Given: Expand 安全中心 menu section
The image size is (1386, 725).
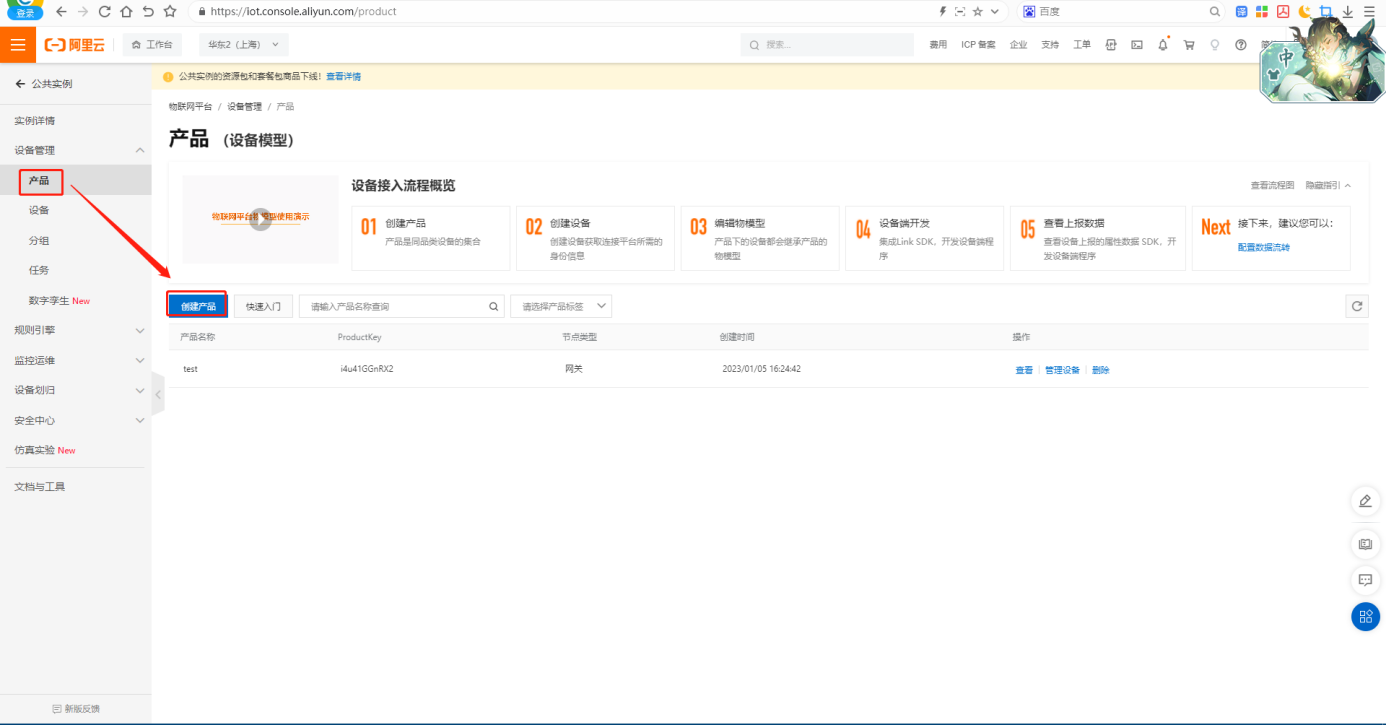Looking at the screenshot, I should tap(140, 420).
